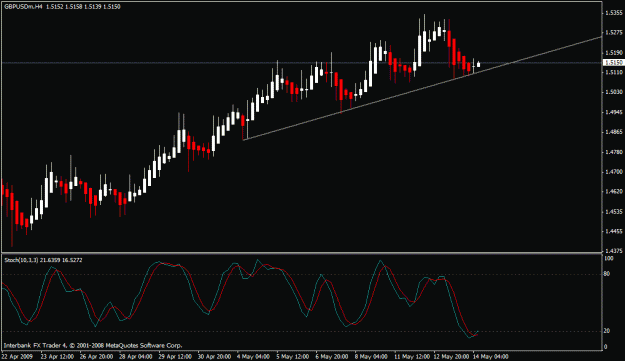Click the 1.4700 price axis label
625x361 pixels.
(x=614, y=172)
